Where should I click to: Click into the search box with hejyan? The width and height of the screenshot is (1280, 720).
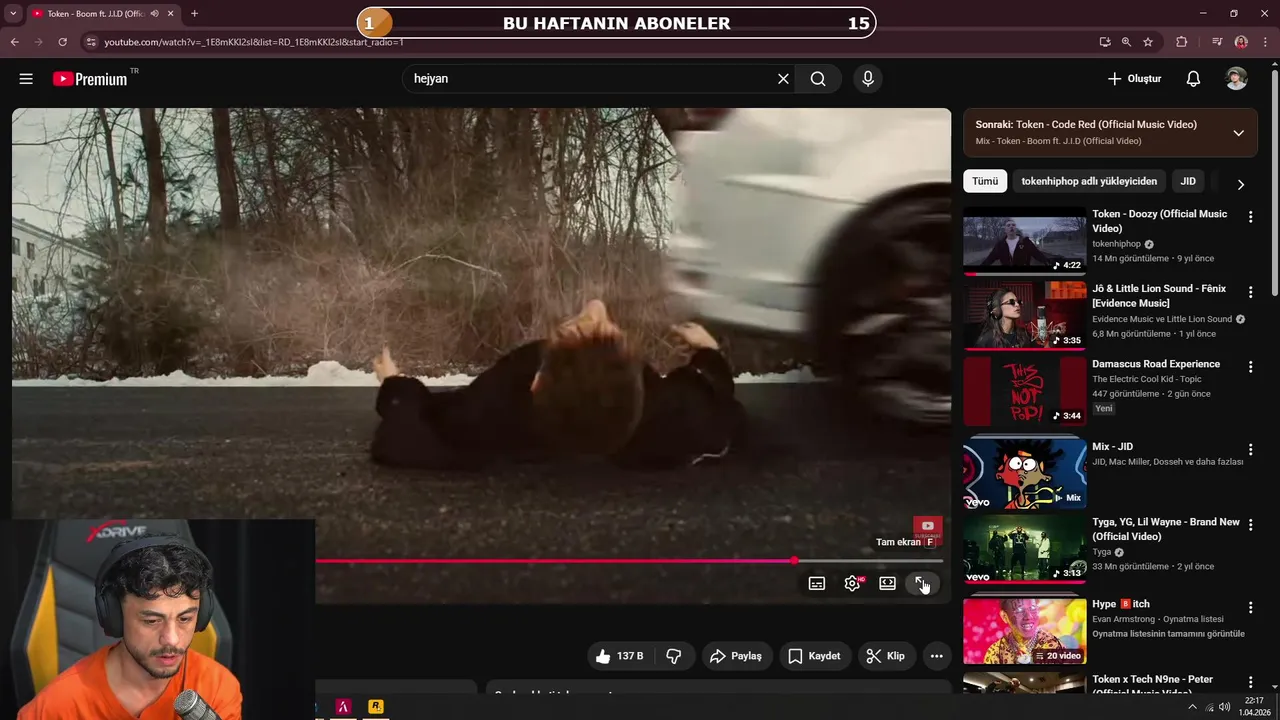click(x=588, y=79)
